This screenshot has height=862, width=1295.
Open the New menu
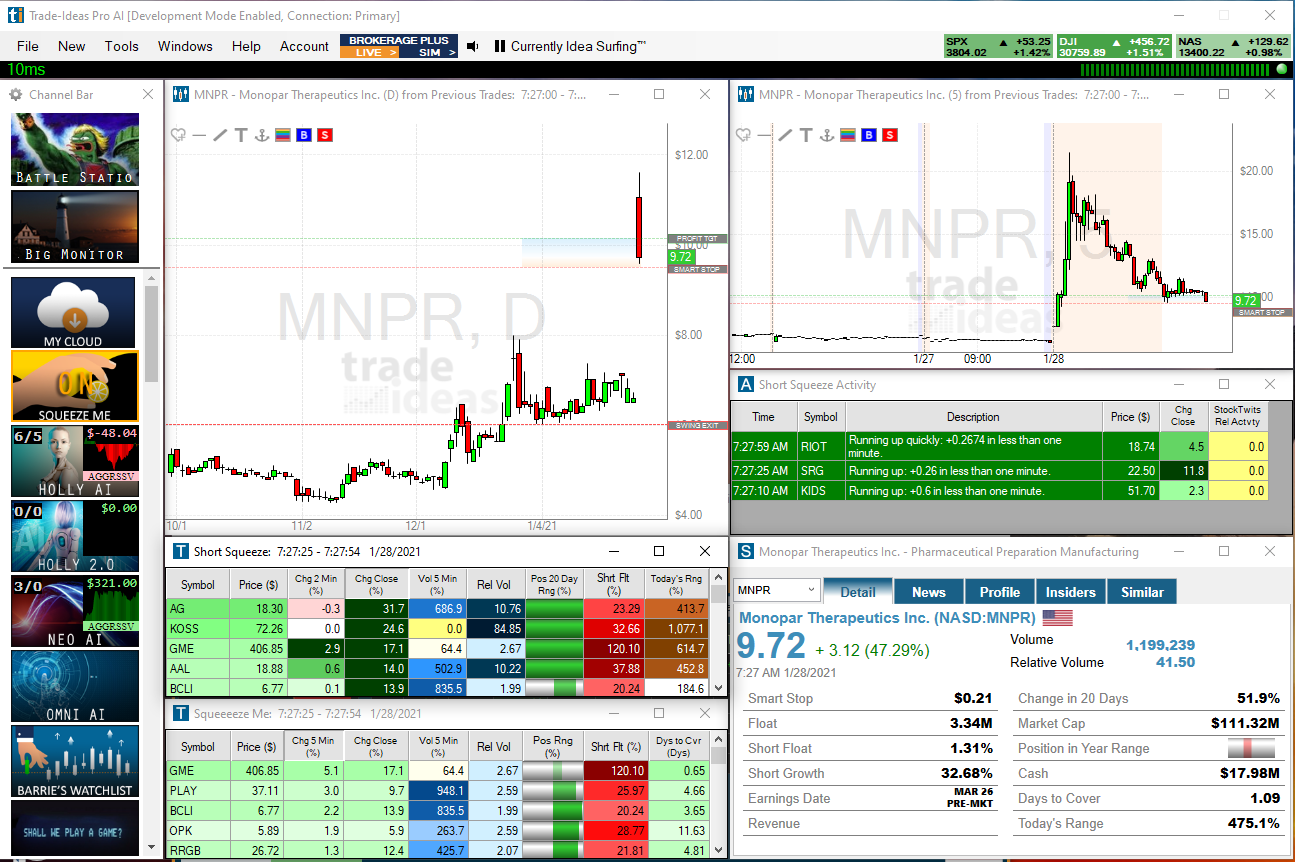72,46
